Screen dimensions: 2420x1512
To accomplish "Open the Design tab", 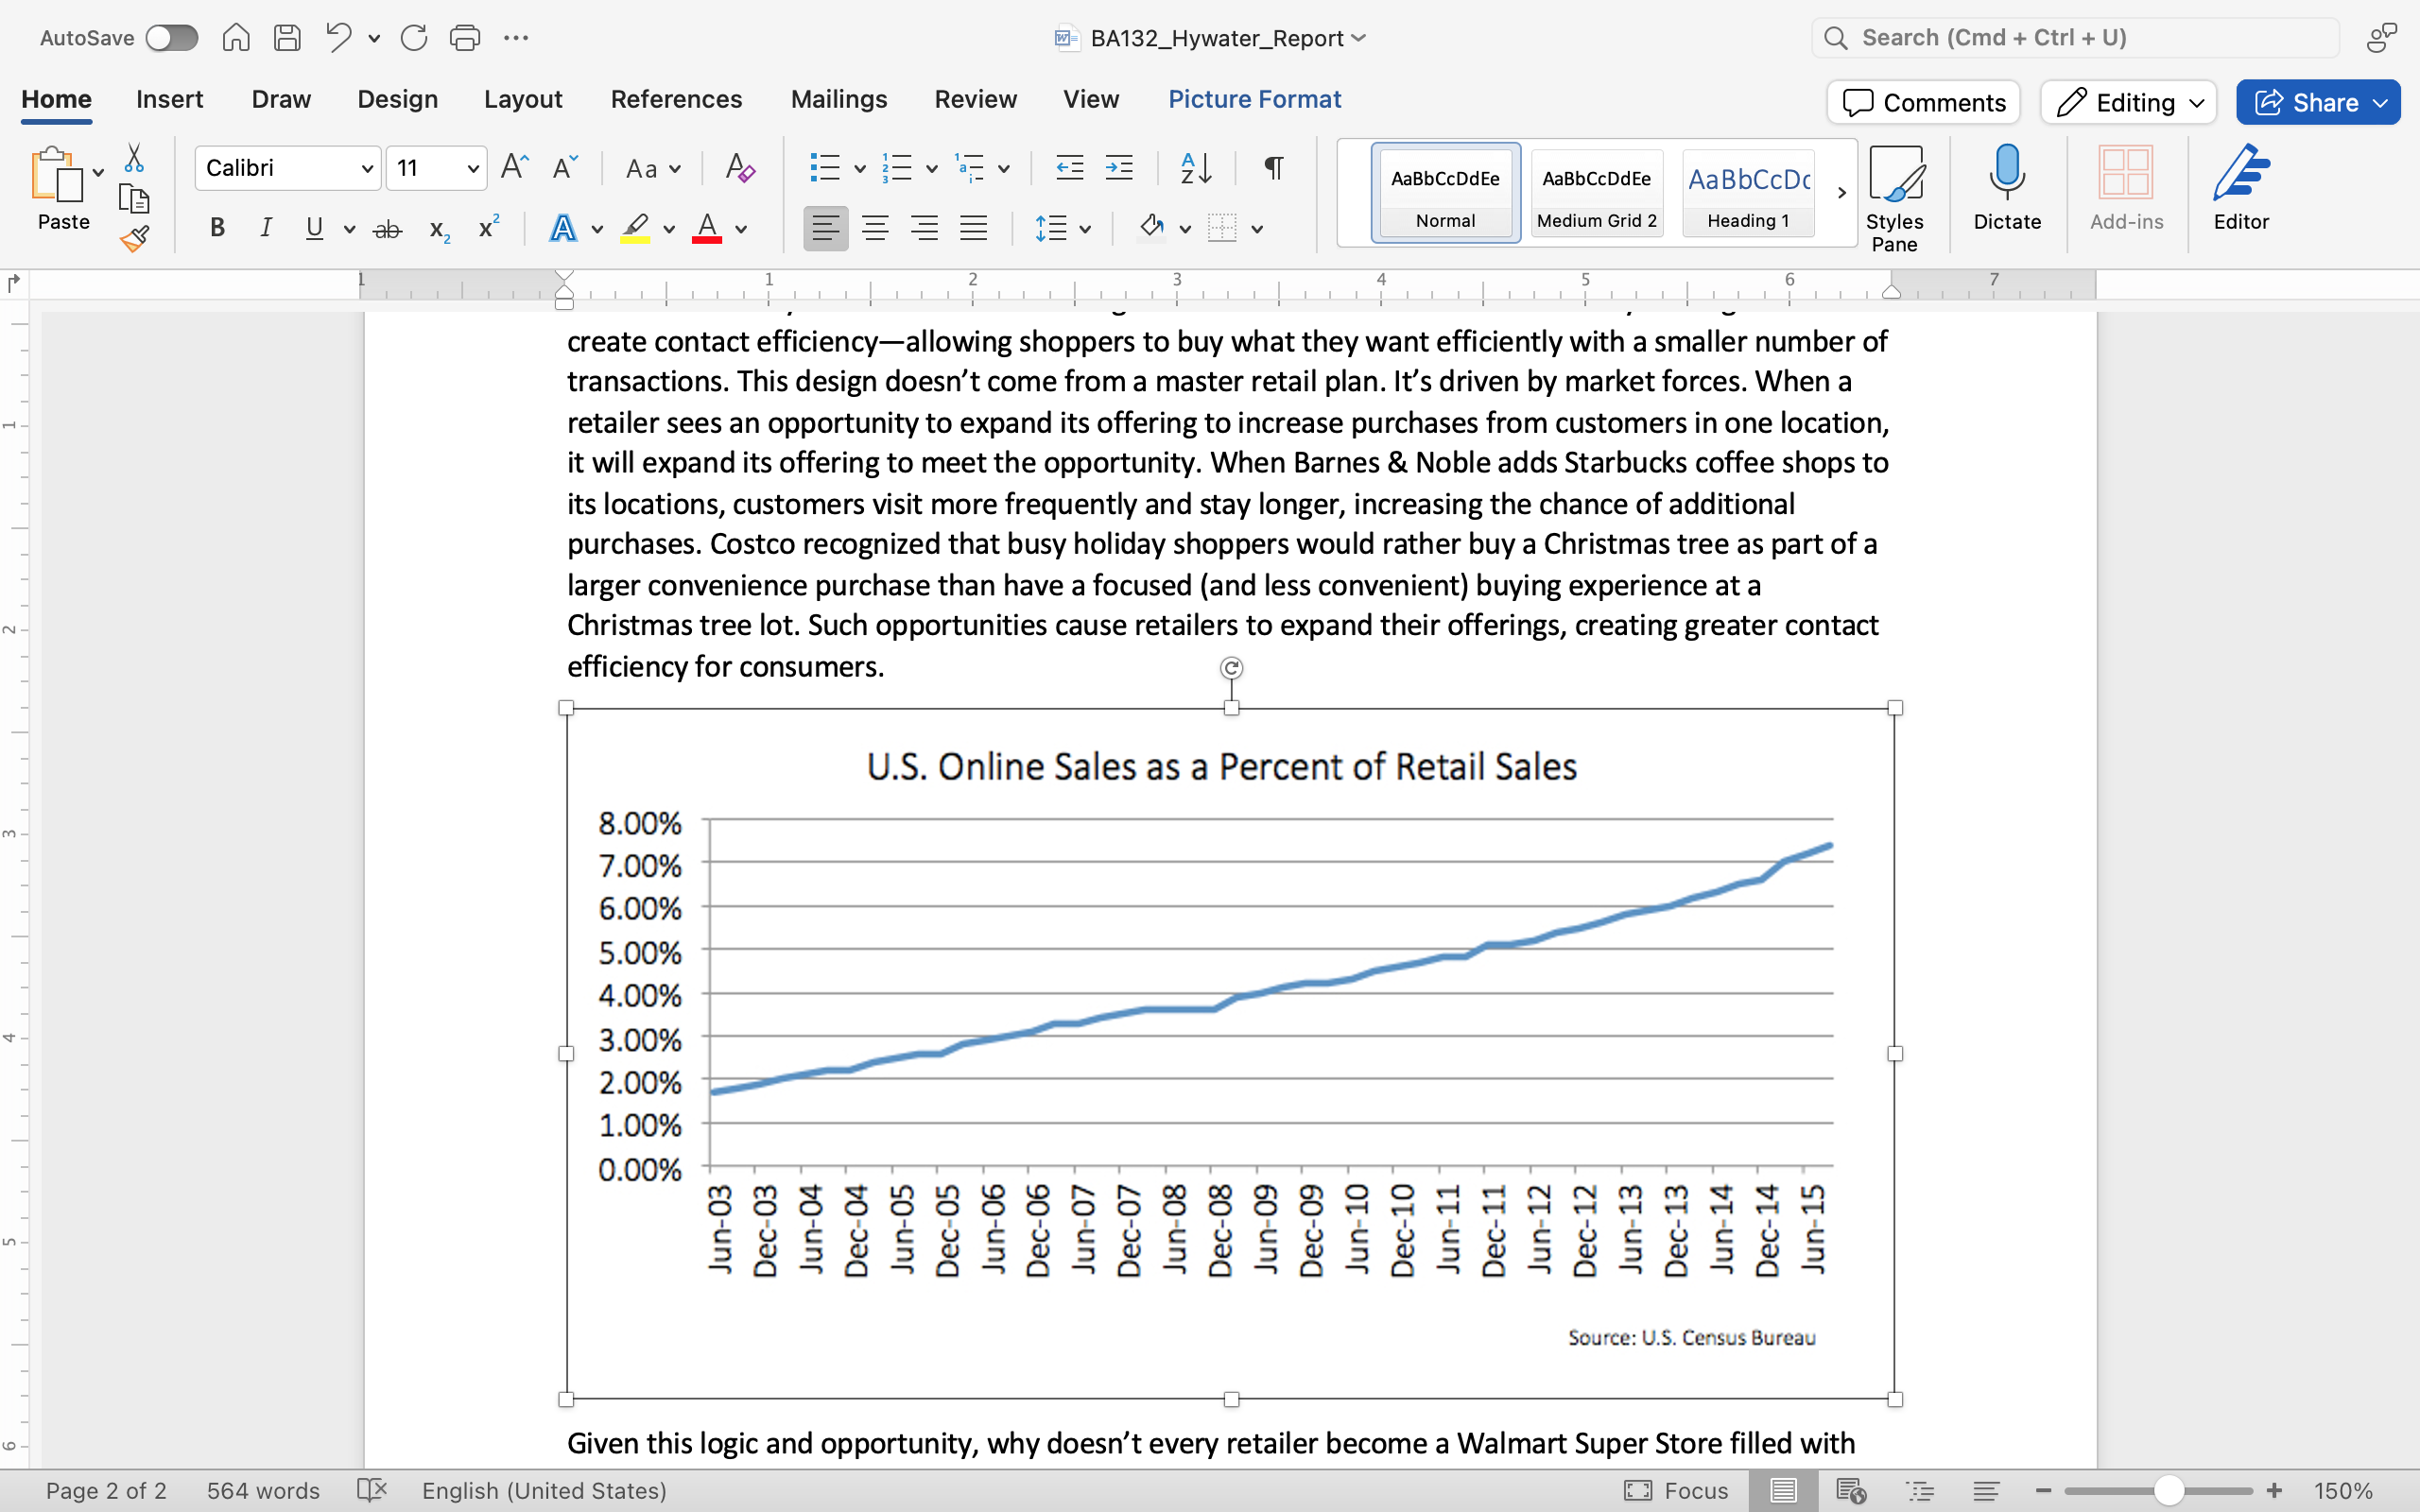I will (x=397, y=99).
